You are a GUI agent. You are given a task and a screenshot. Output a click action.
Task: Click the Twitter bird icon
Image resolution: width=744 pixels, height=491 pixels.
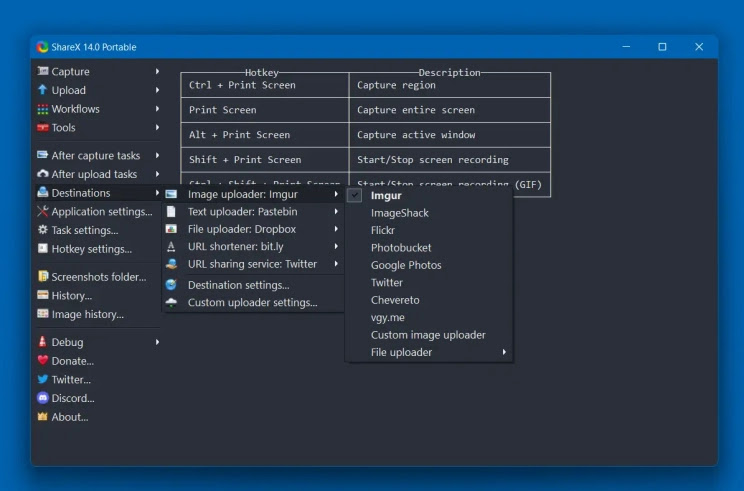pyautogui.click(x=43, y=379)
